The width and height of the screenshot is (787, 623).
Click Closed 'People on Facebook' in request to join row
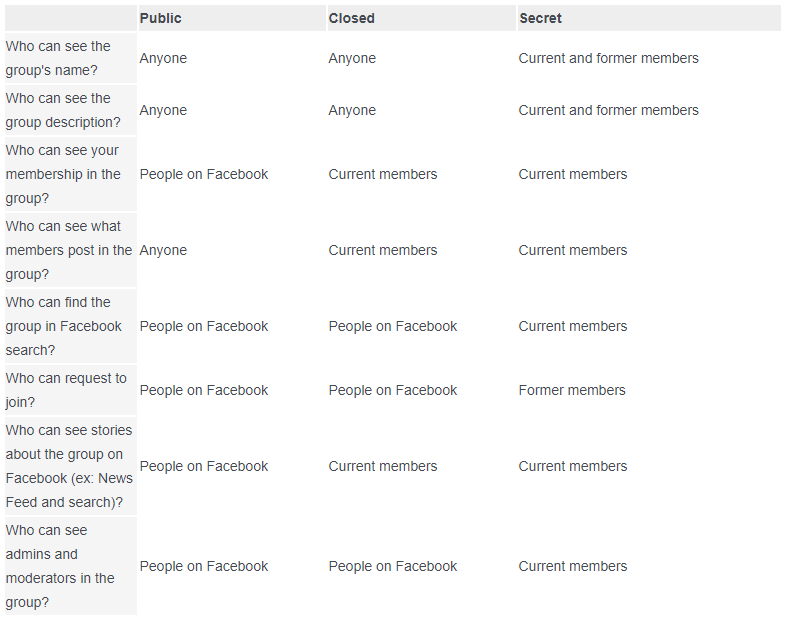coord(392,390)
